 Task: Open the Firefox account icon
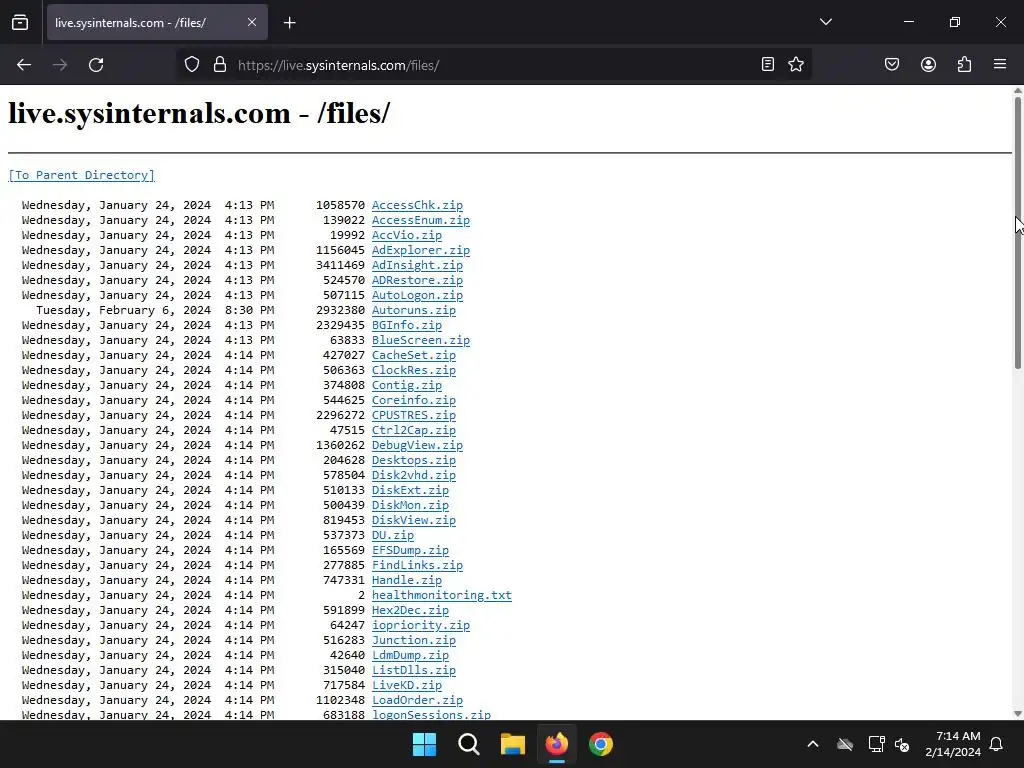tap(928, 64)
